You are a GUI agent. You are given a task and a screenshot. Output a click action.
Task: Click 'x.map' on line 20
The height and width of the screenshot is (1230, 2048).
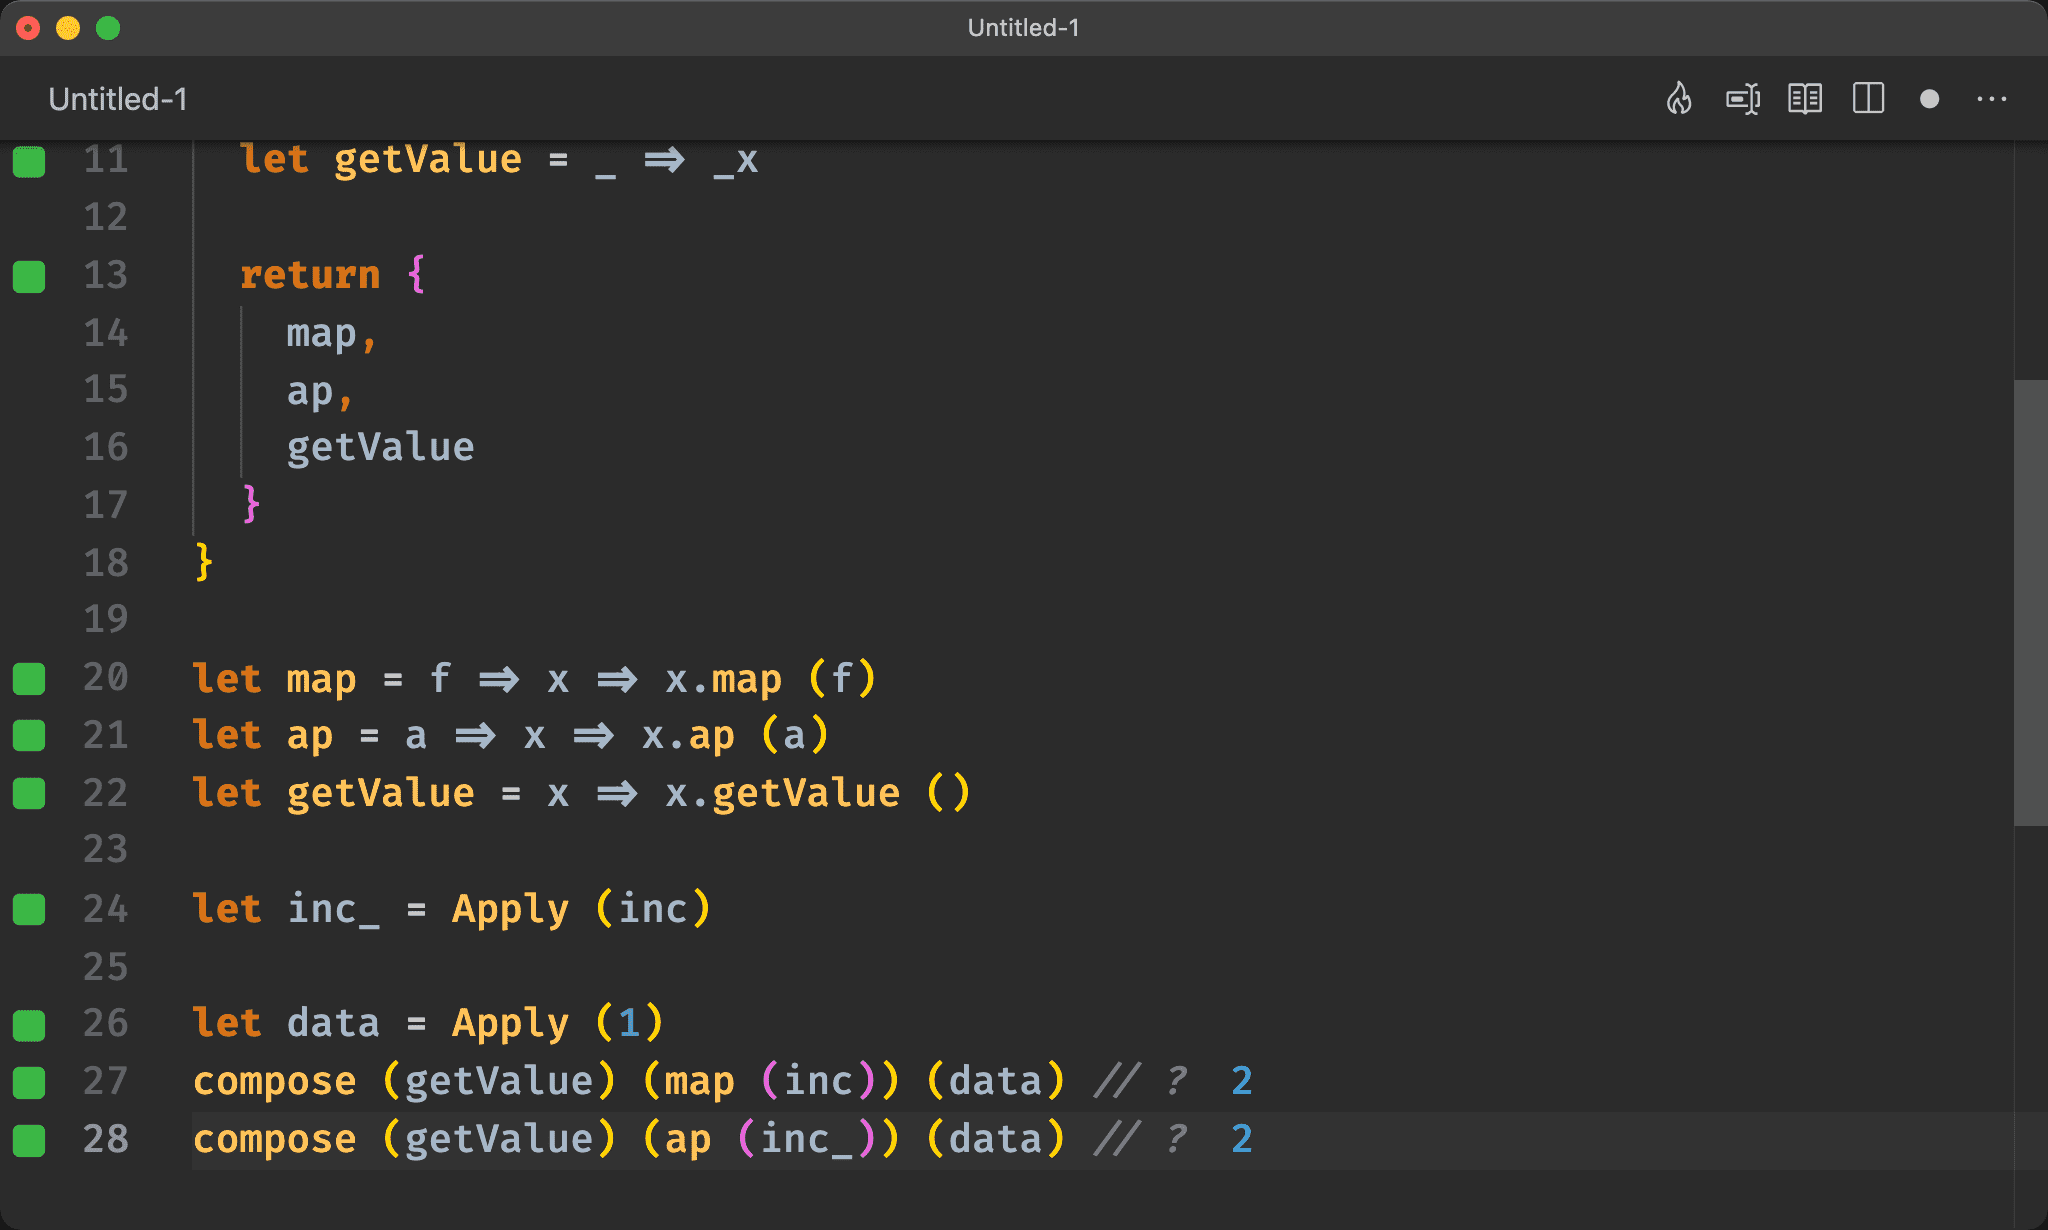click(723, 680)
